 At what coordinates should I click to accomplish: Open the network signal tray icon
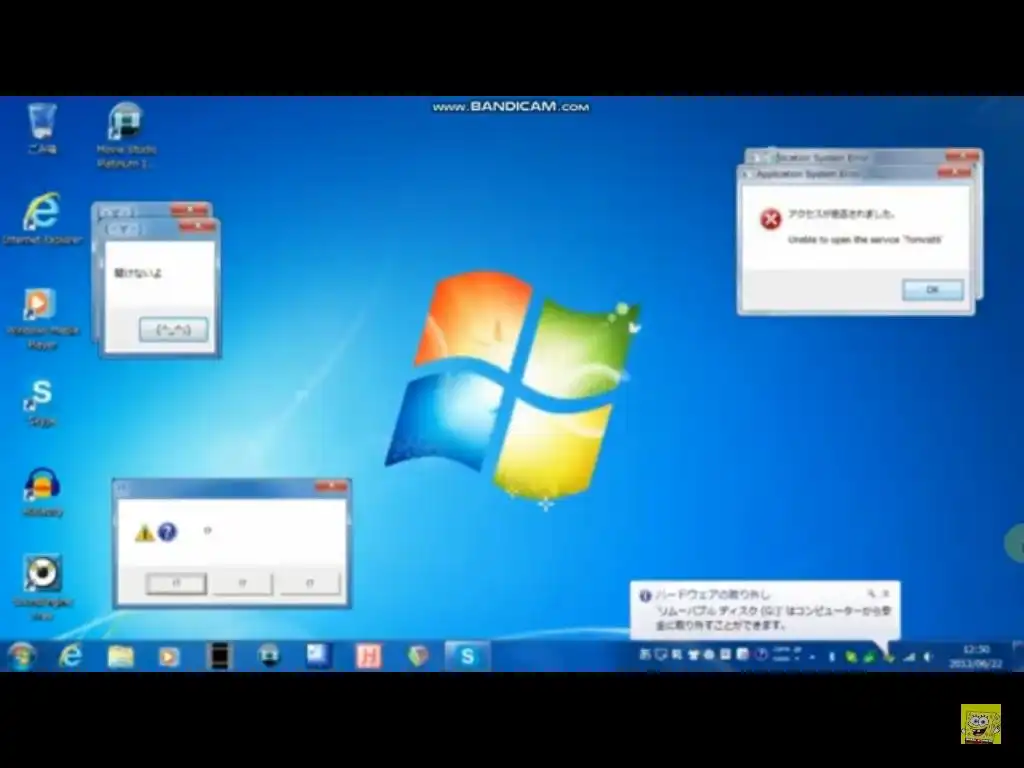(x=909, y=657)
